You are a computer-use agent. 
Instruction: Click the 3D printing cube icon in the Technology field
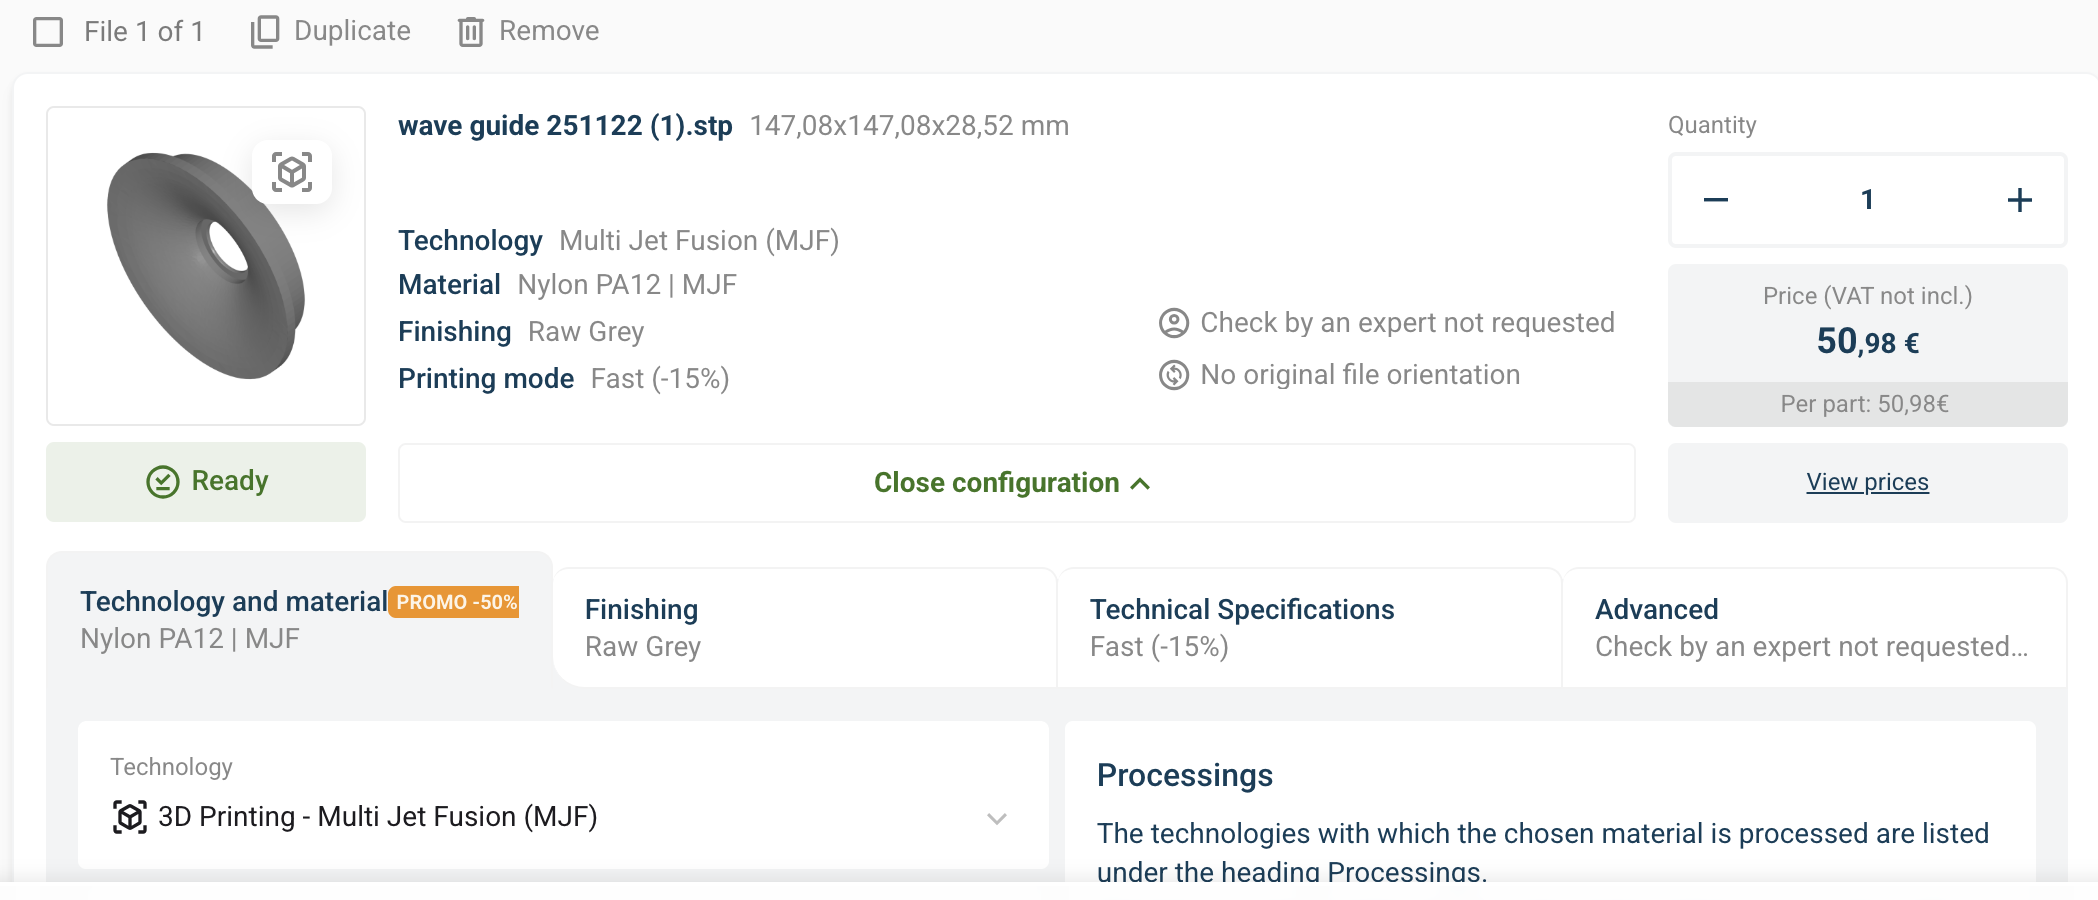pos(130,817)
